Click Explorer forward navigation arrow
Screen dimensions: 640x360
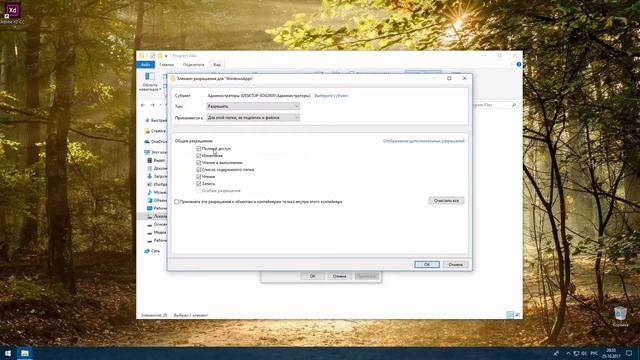[x=153, y=105]
